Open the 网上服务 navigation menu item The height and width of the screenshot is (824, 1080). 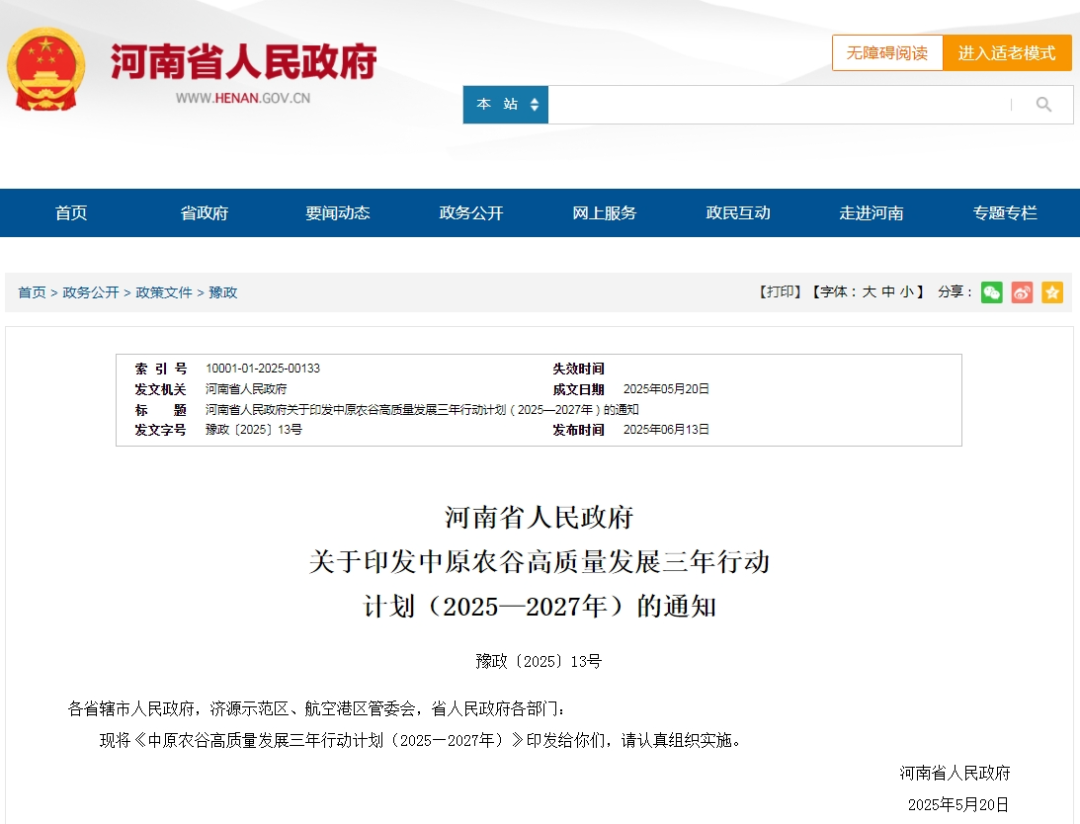(604, 213)
